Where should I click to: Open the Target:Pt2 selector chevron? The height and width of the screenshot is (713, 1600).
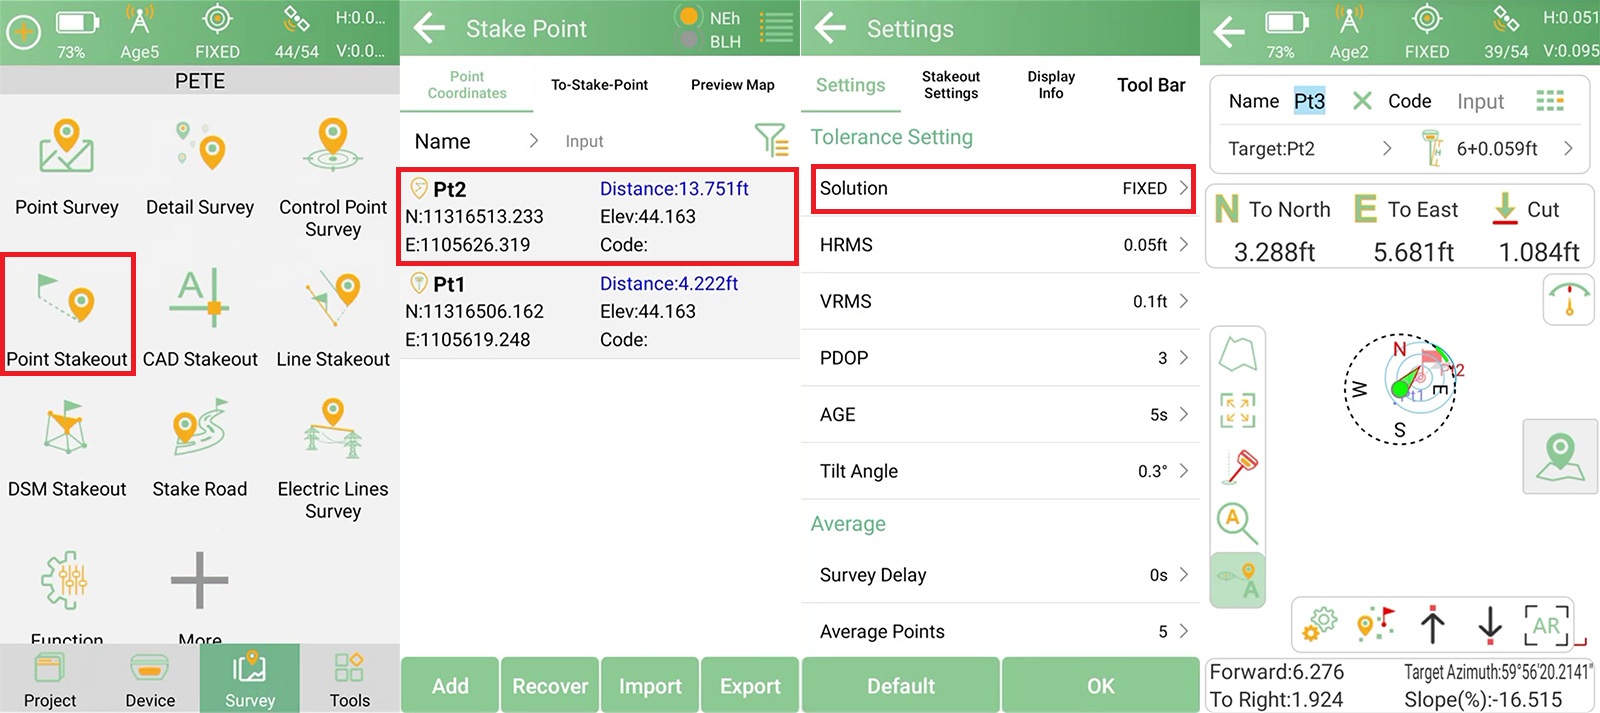point(1386,149)
